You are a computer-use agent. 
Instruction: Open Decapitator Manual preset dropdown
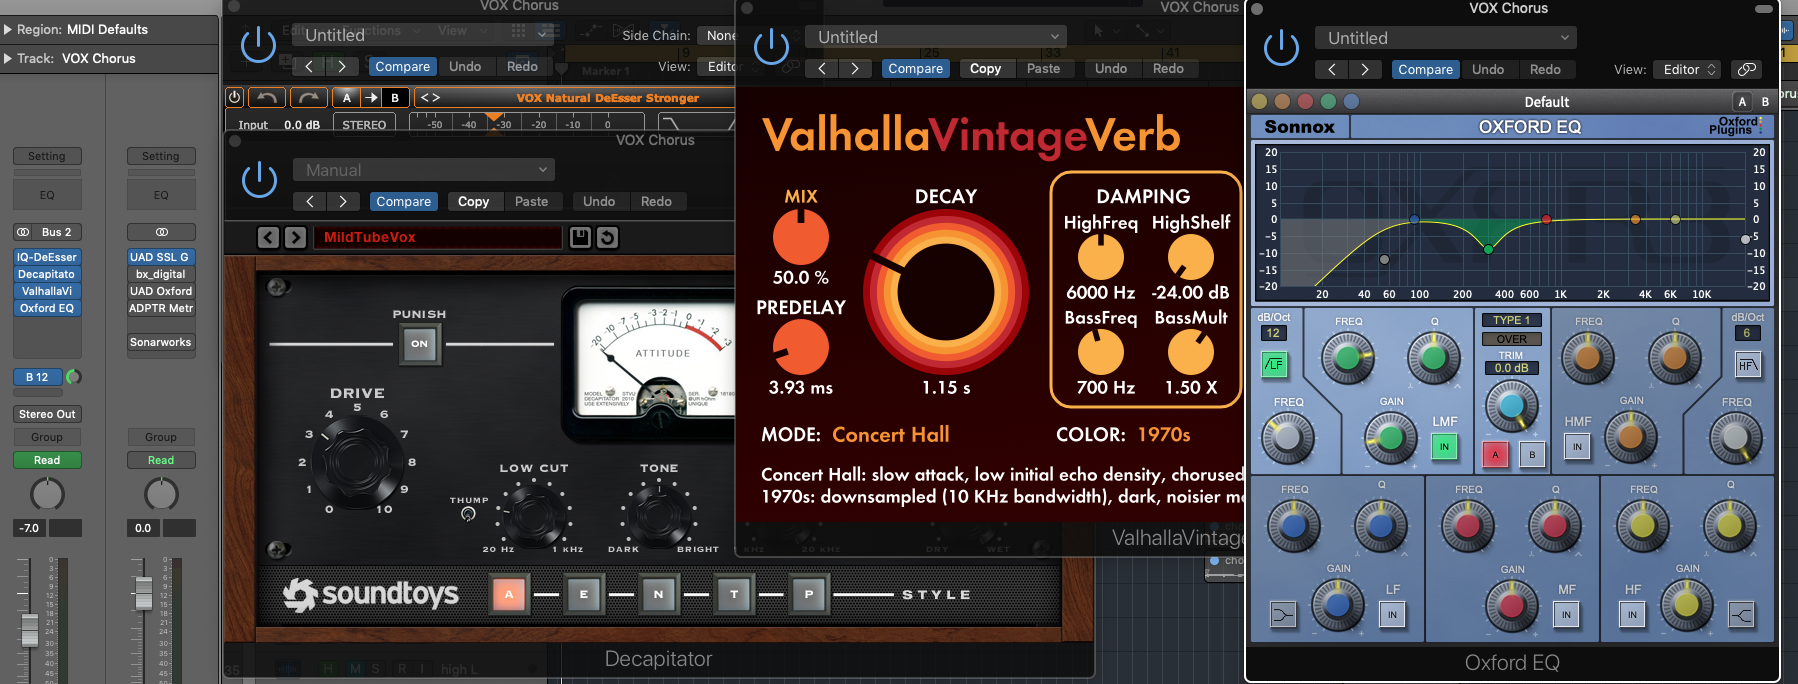tap(424, 170)
